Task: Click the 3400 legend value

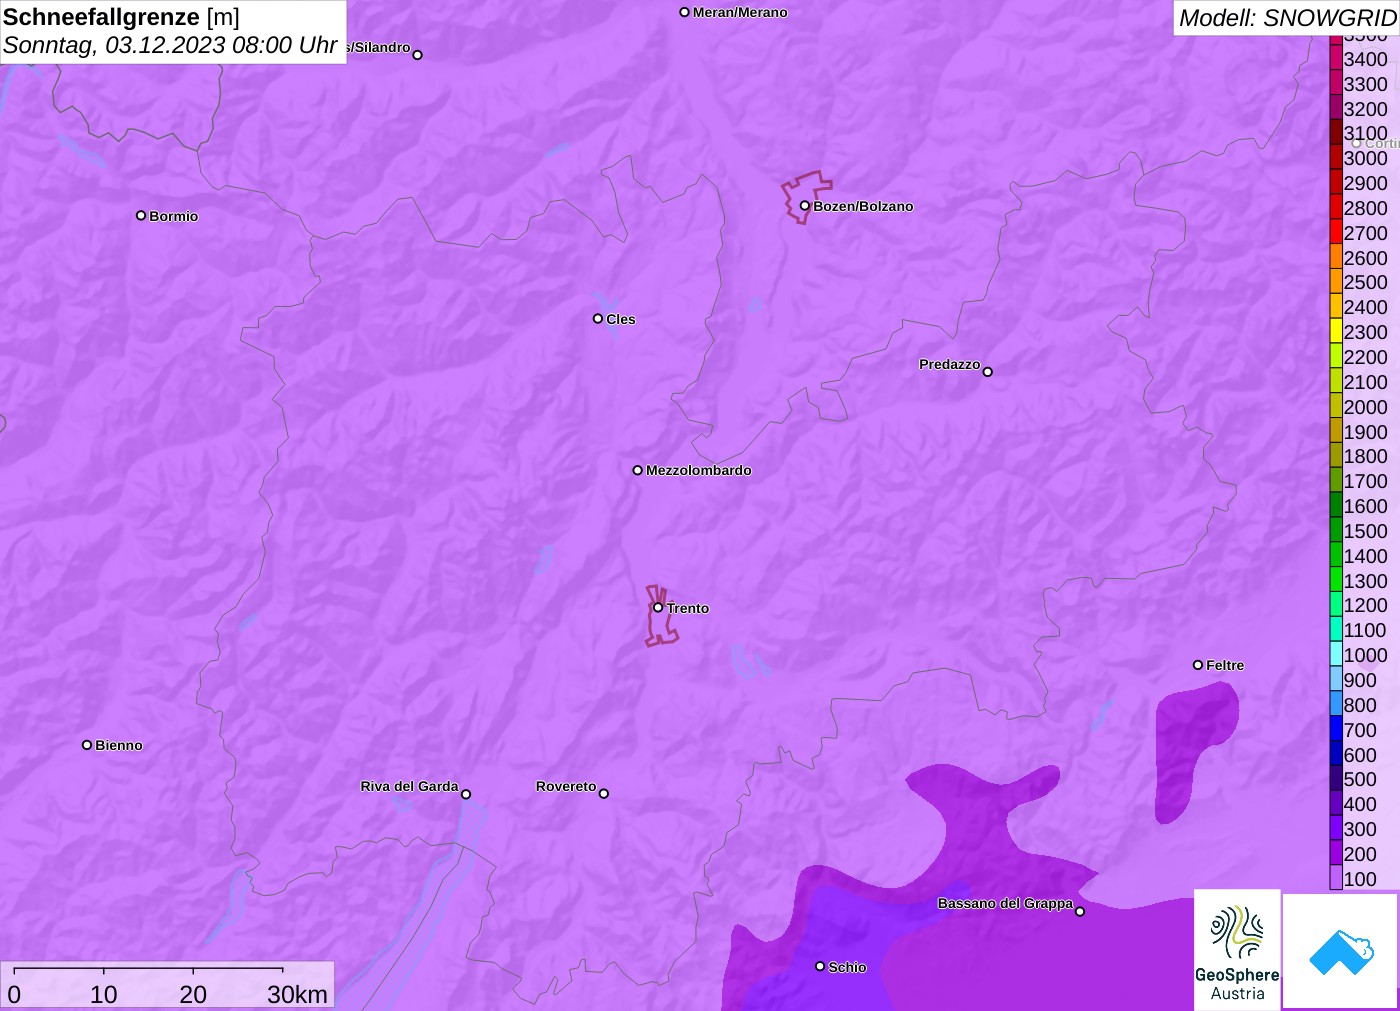Action: coord(1365,59)
